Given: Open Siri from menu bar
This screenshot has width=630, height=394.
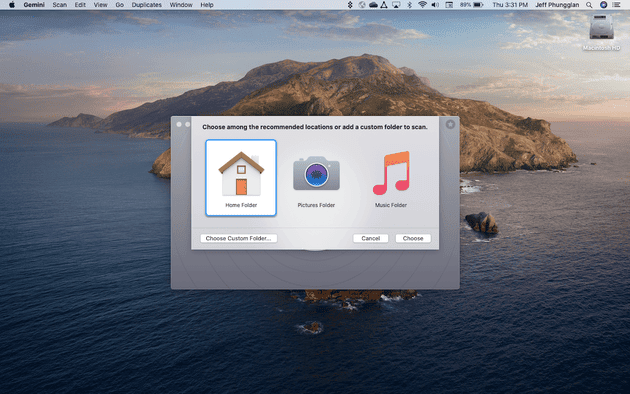Looking at the screenshot, I should [603, 5].
